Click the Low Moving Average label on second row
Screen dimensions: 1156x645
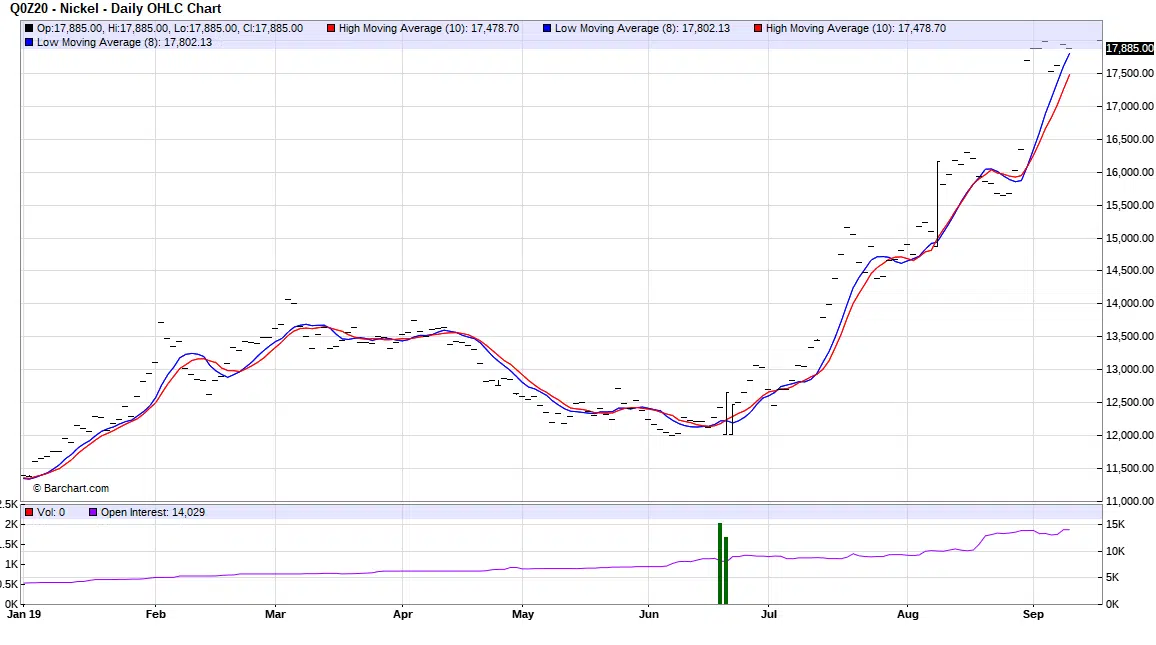[124, 43]
